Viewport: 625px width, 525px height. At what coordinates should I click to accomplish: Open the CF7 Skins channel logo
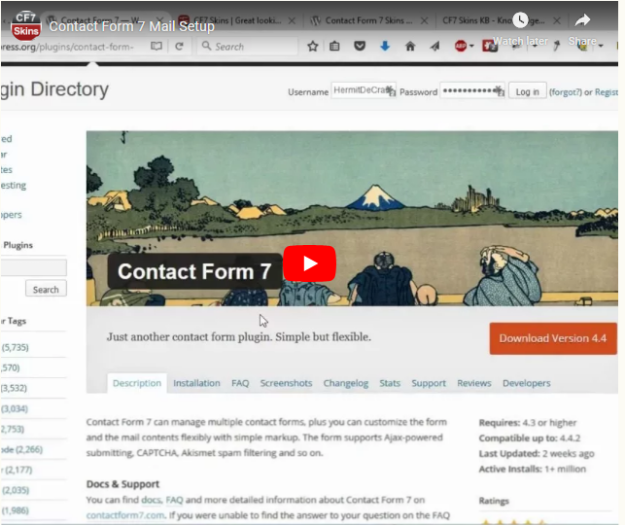coord(26,26)
